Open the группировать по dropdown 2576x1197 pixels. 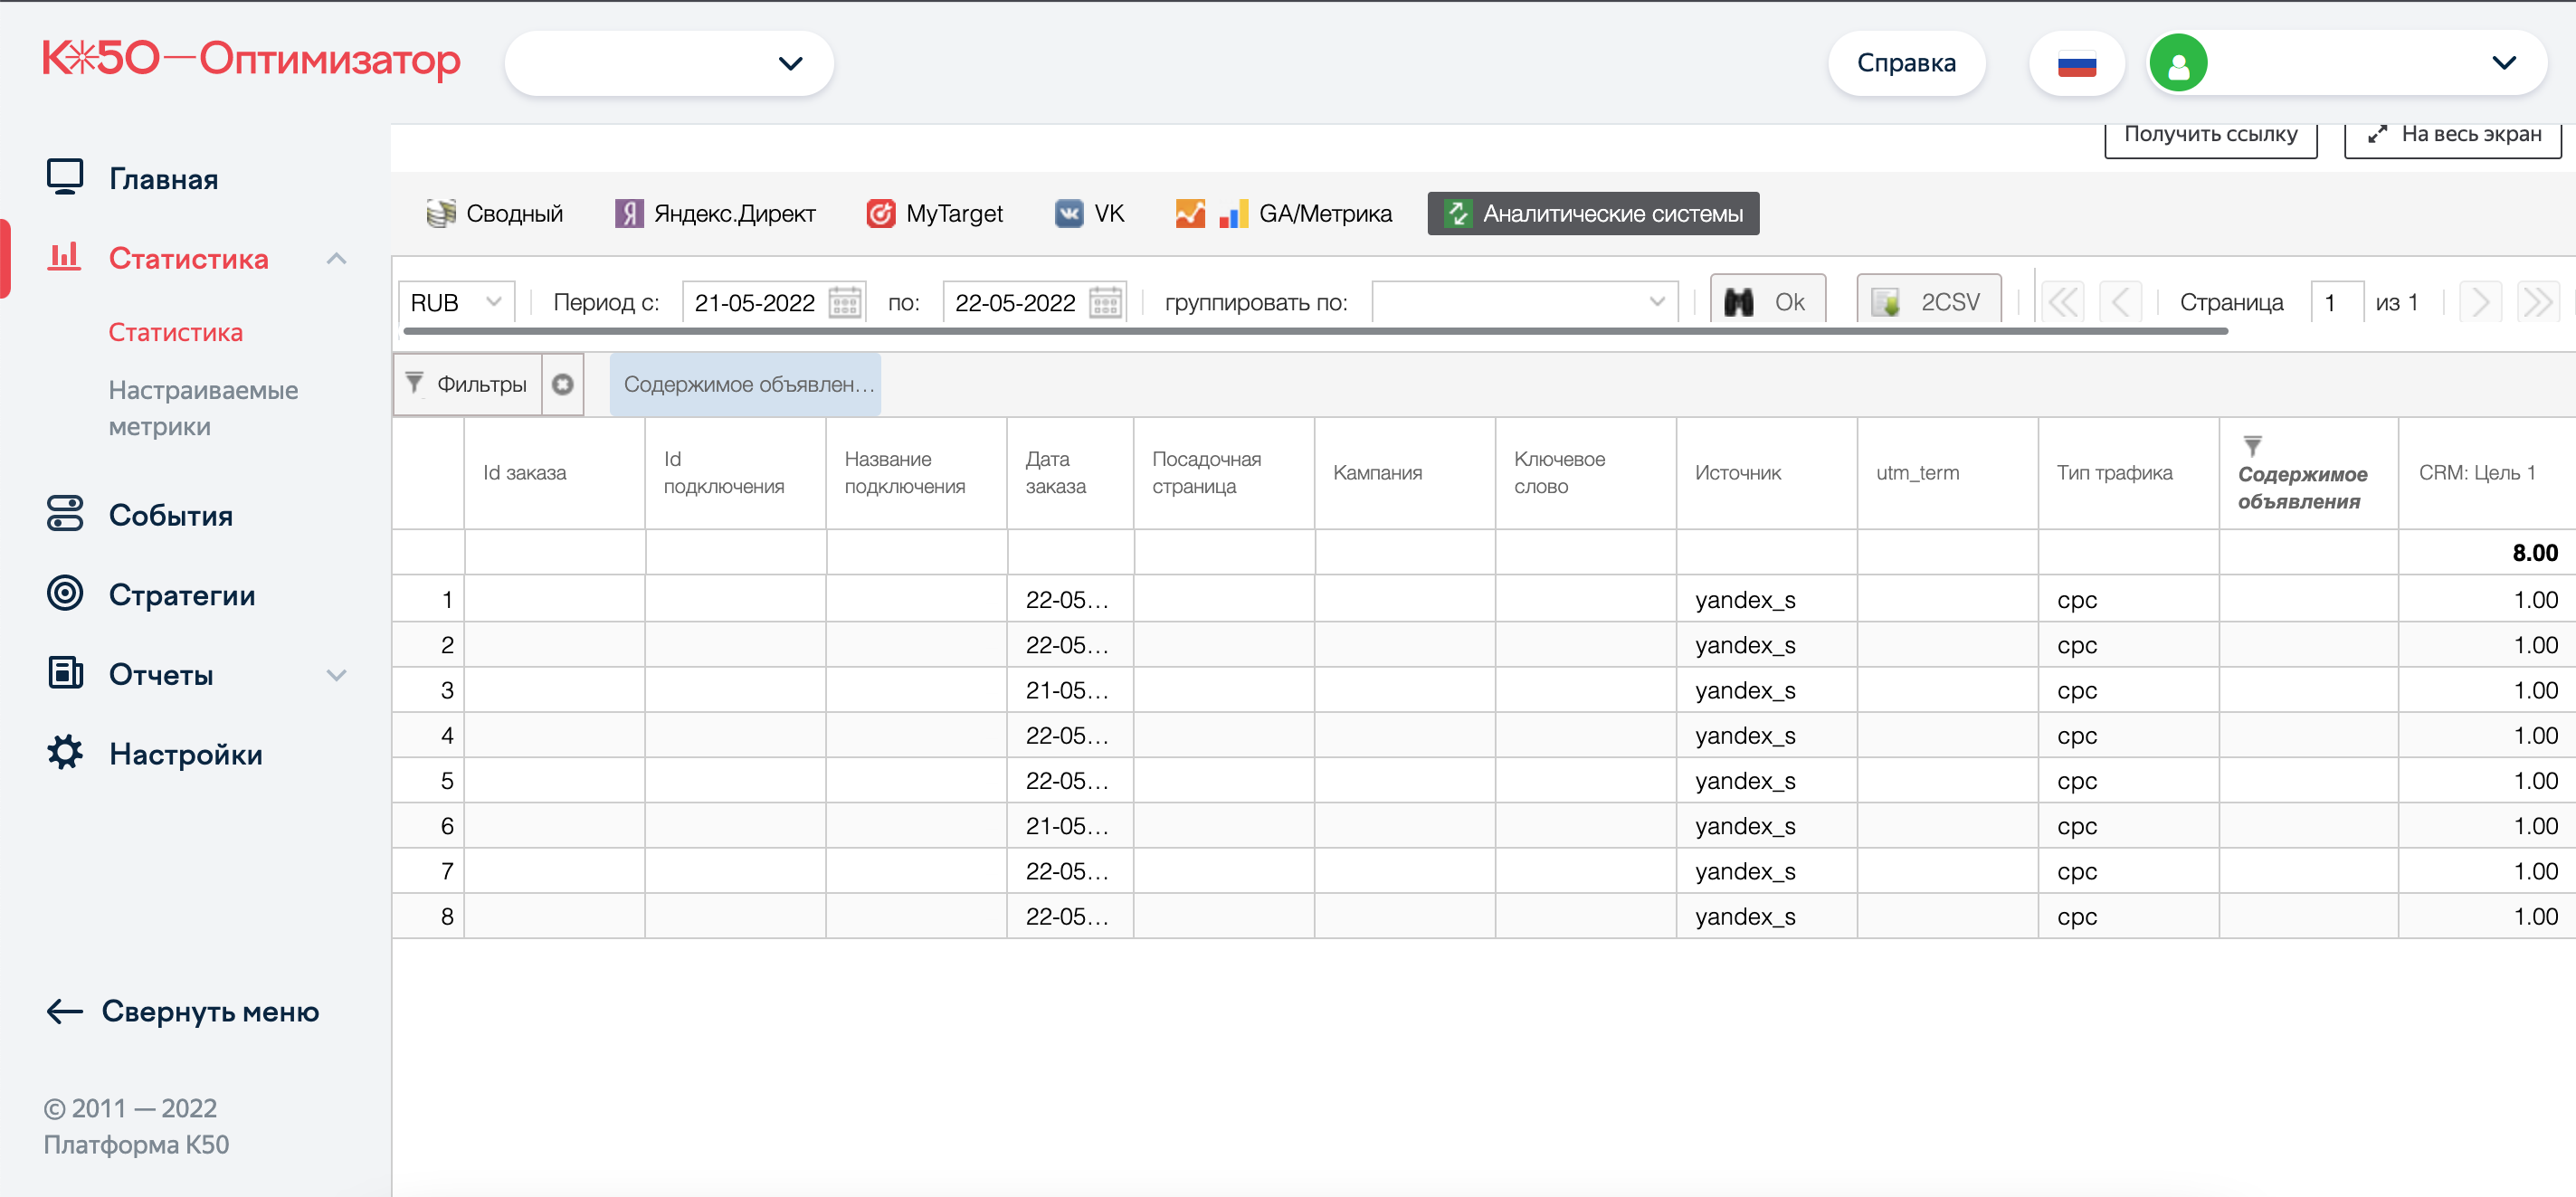(x=1524, y=302)
